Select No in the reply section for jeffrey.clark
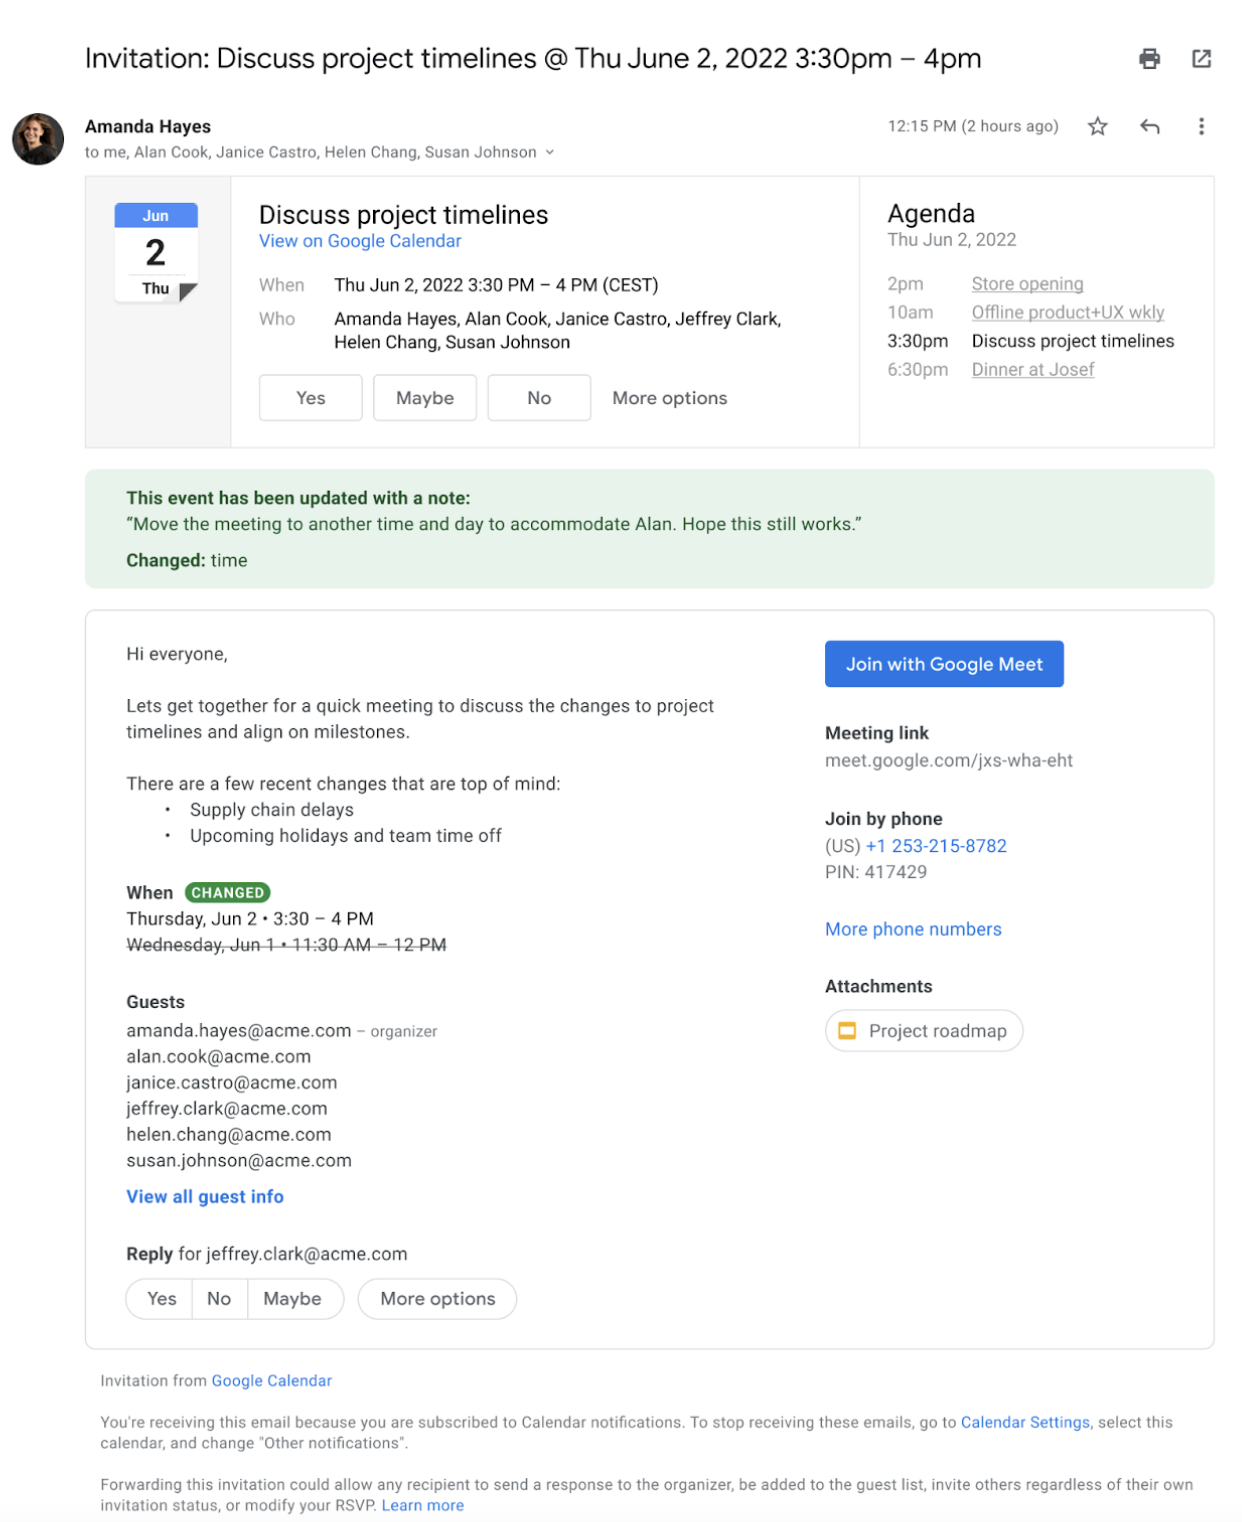The image size is (1242, 1522). click(x=219, y=1298)
